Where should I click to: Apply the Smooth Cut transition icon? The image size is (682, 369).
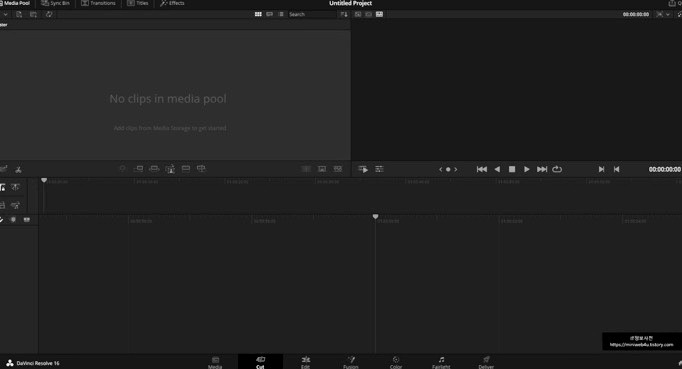coord(338,169)
